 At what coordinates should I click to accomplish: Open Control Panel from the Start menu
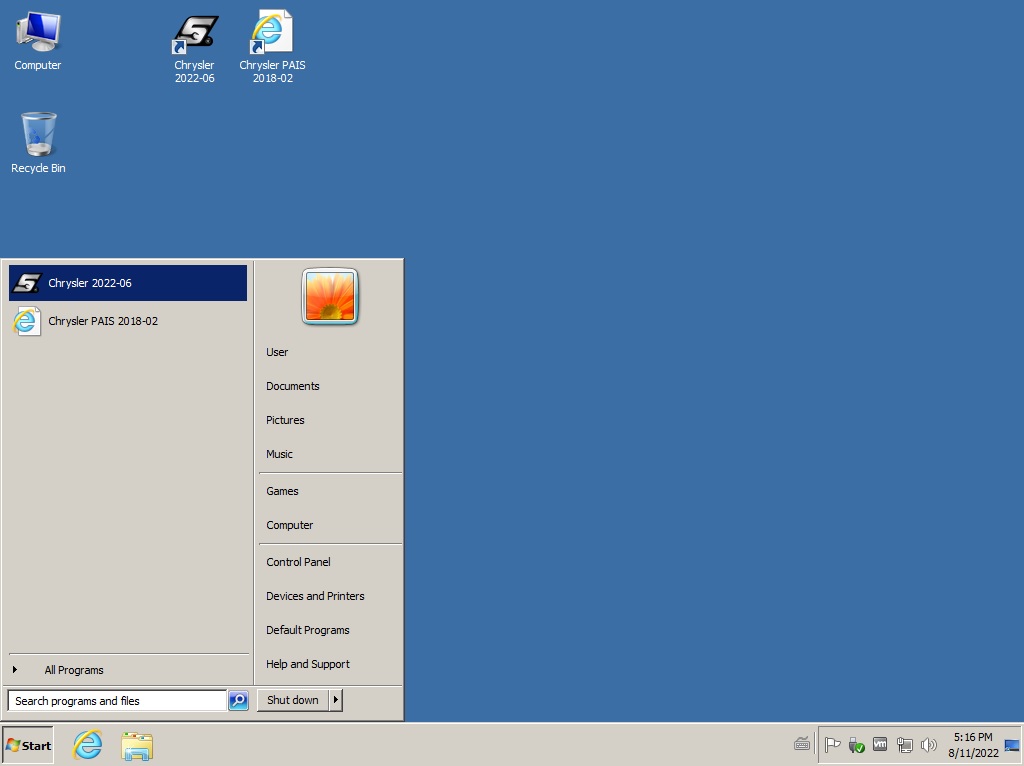pyautogui.click(x=298, y=562)
